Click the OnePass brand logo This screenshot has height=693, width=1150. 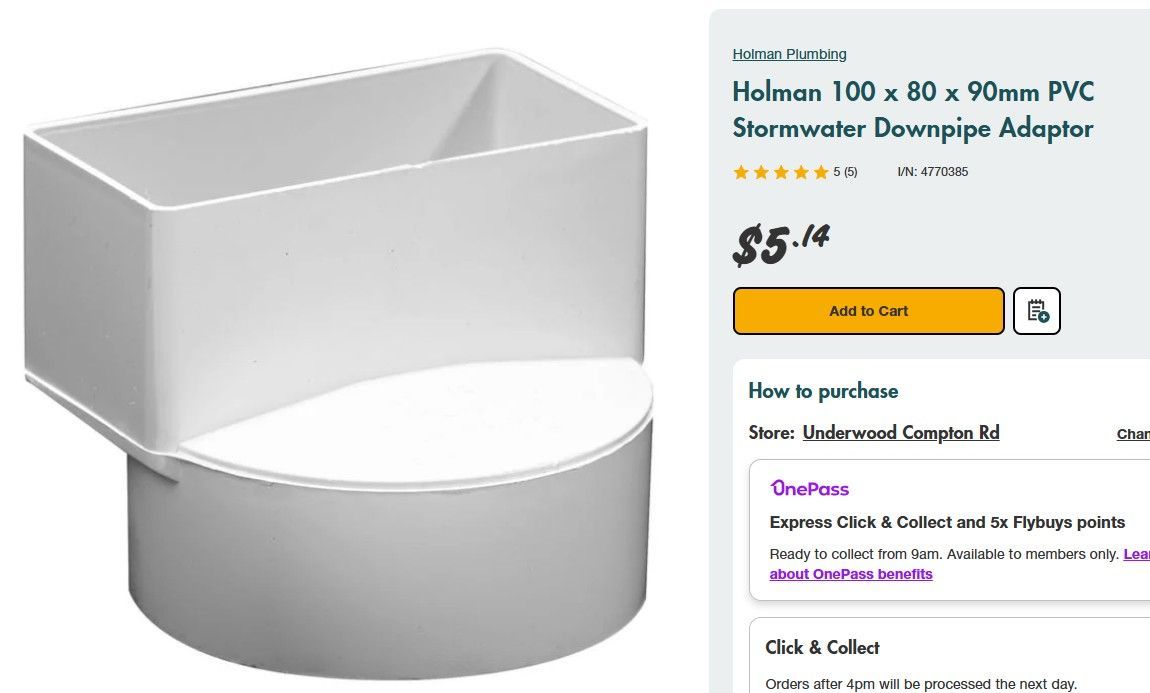click(x=809, y=489)
